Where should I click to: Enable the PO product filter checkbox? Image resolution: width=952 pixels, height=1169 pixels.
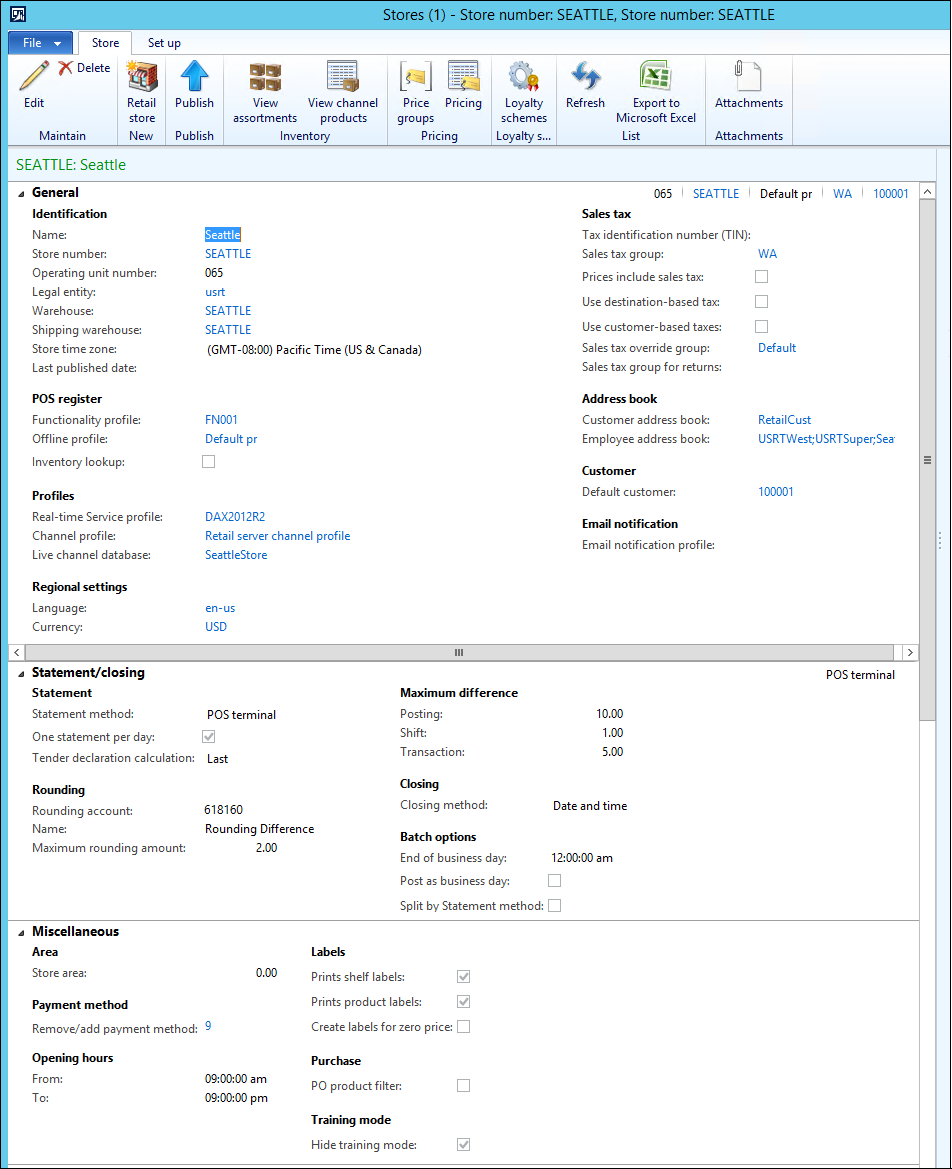(463, 1086)
